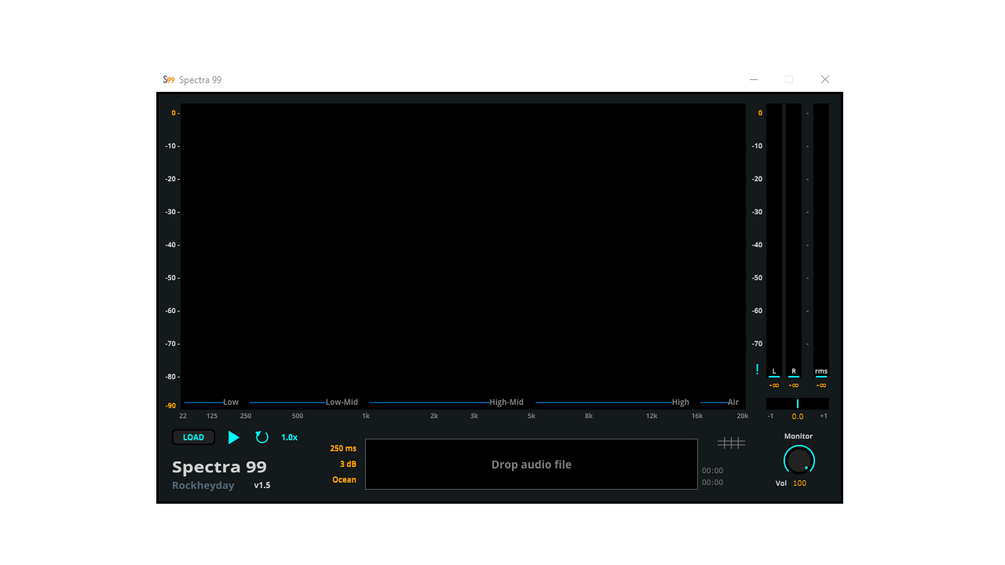Image resolution: width=1005 pixels, height=565 pixels.
Task: Click the Drop audio file area
Action: pyautogui.click(x=531, y=464)
